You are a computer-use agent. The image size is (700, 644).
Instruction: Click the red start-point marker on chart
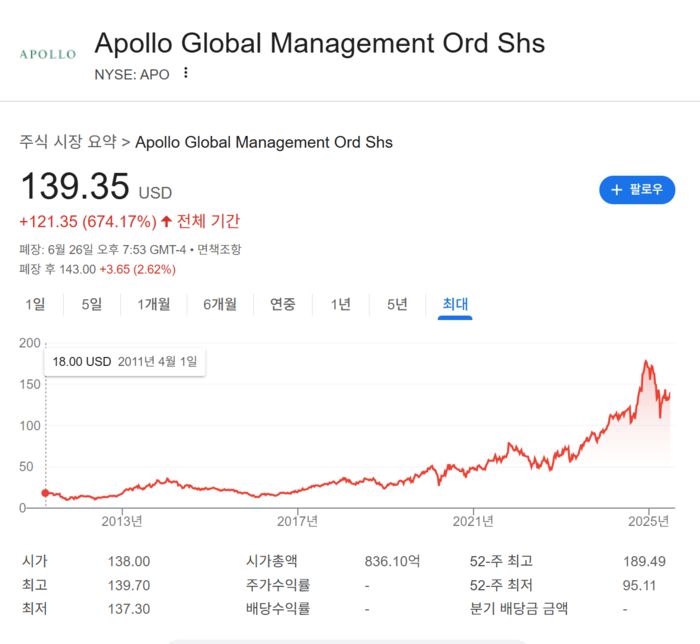[45, 493]
